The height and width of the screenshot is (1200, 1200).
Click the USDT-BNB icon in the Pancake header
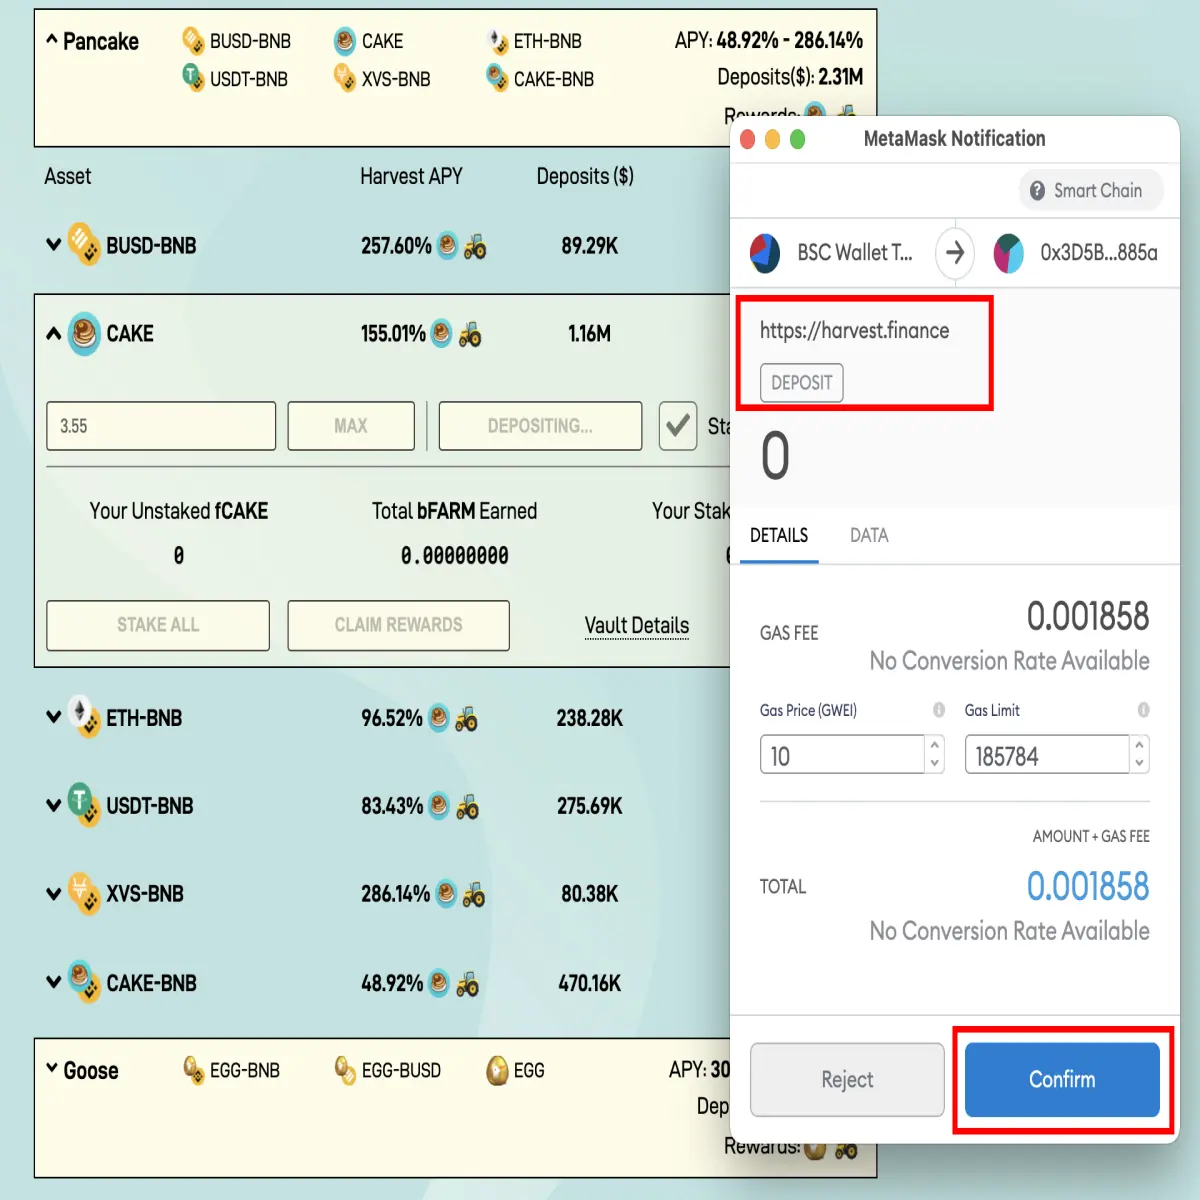coord(193,77)
